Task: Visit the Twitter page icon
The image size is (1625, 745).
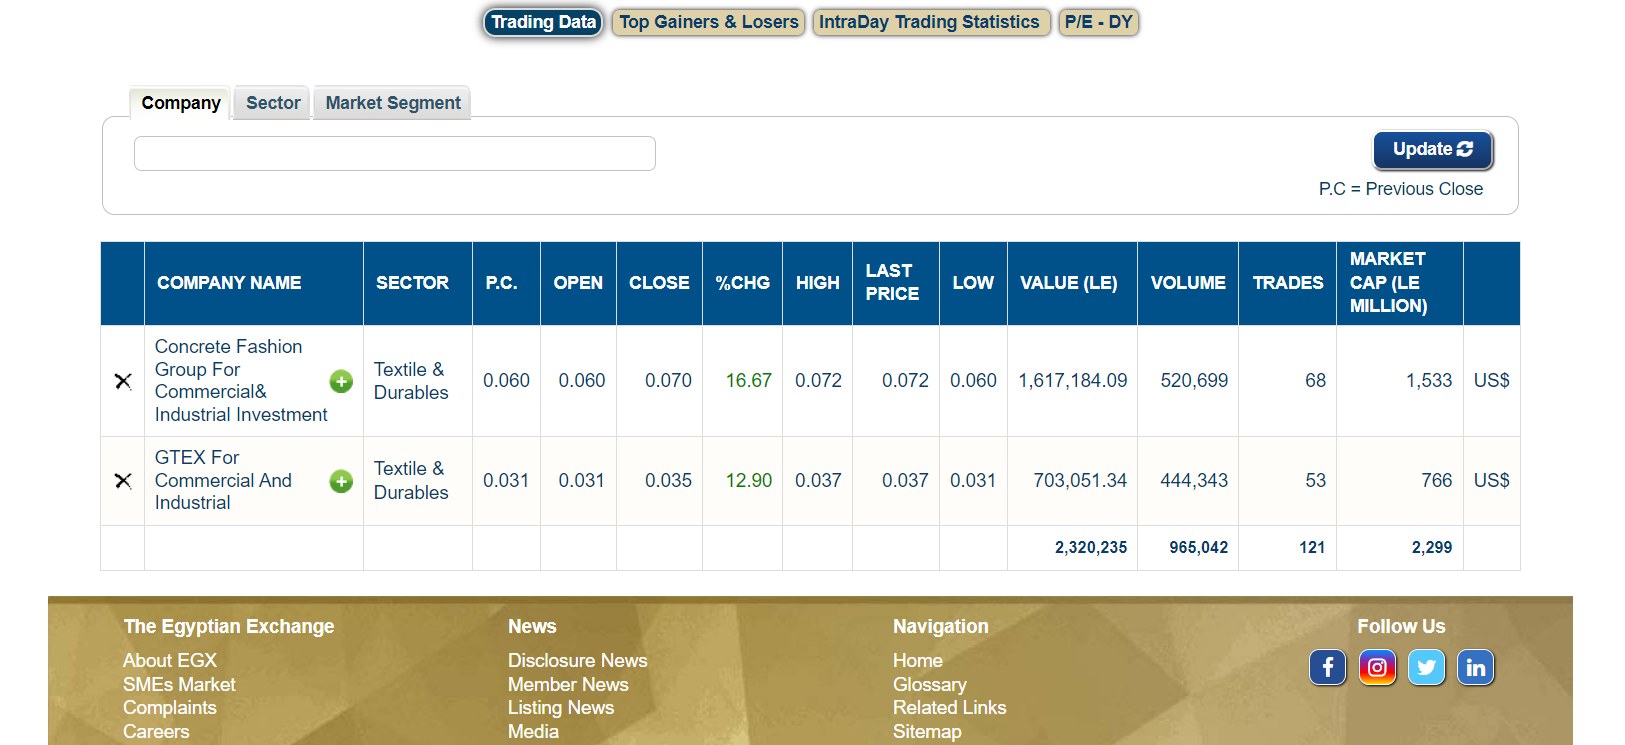Action: pyautogui.click(x=1426, y=667)
